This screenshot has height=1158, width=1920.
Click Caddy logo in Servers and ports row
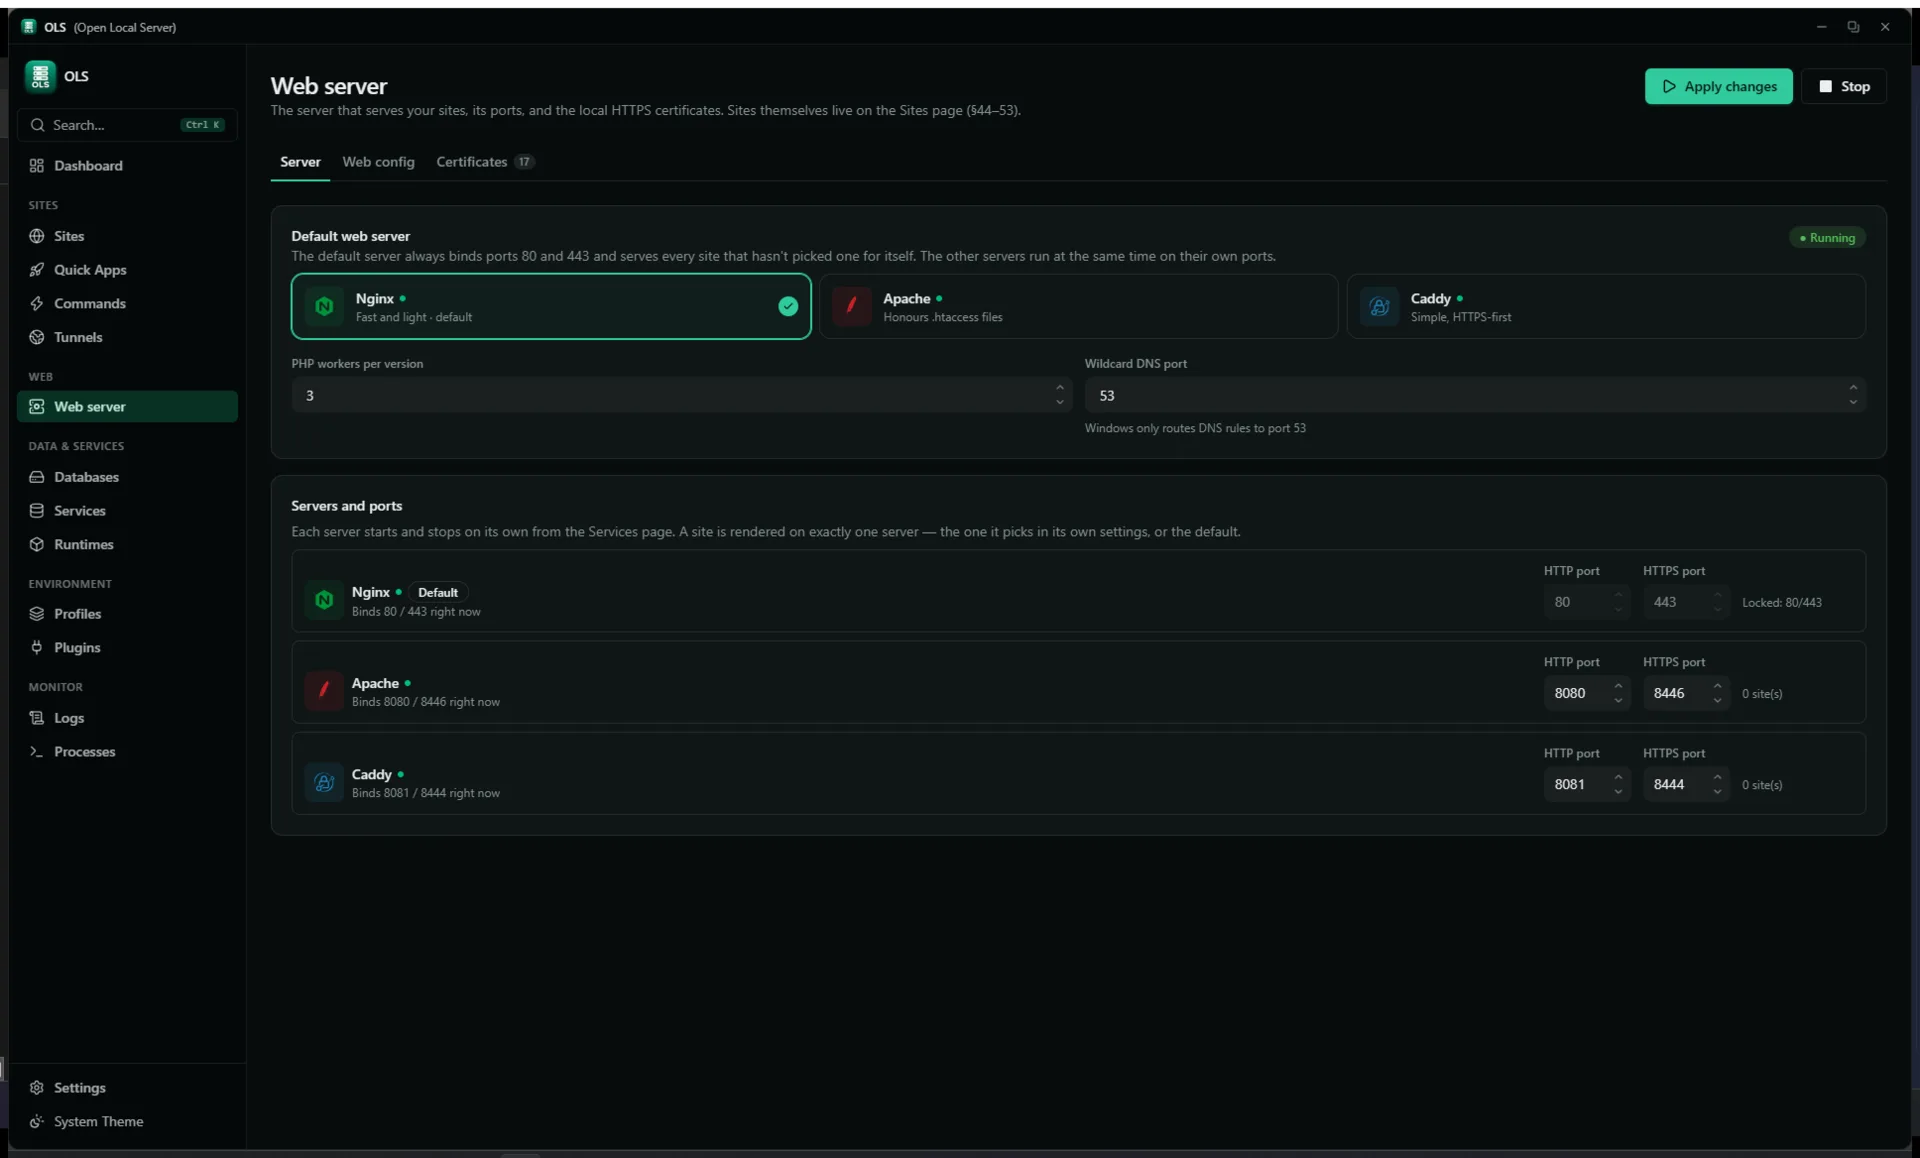(x=324, y=782)
